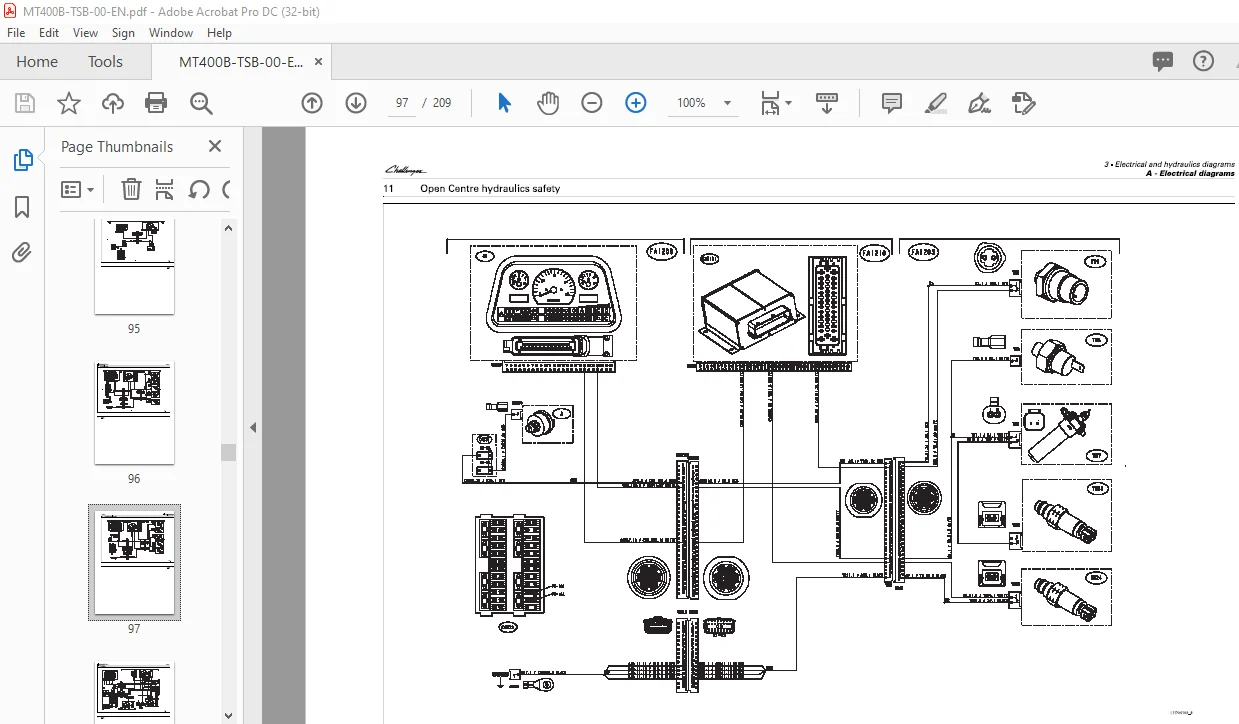Open the Help menu
This screenshot has height=724, width=1239.
pyautogui.click(x=219, y=33)
